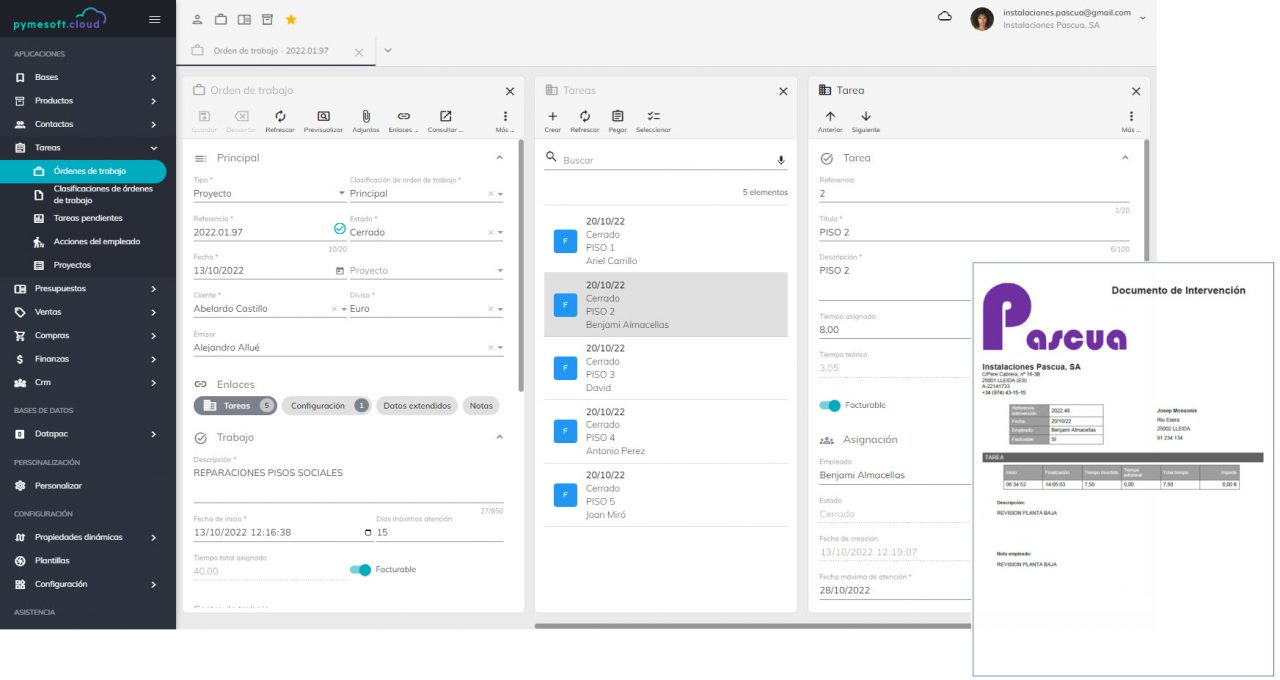Toggle the hamburger sidebar menu
The image size is (1280, 680).
pyautogui.click(x=154, y=19)
